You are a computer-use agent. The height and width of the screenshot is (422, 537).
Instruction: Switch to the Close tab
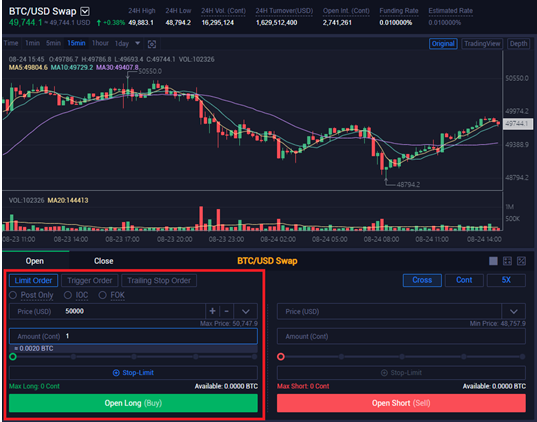pyautogui.click(x=104, y=261)
